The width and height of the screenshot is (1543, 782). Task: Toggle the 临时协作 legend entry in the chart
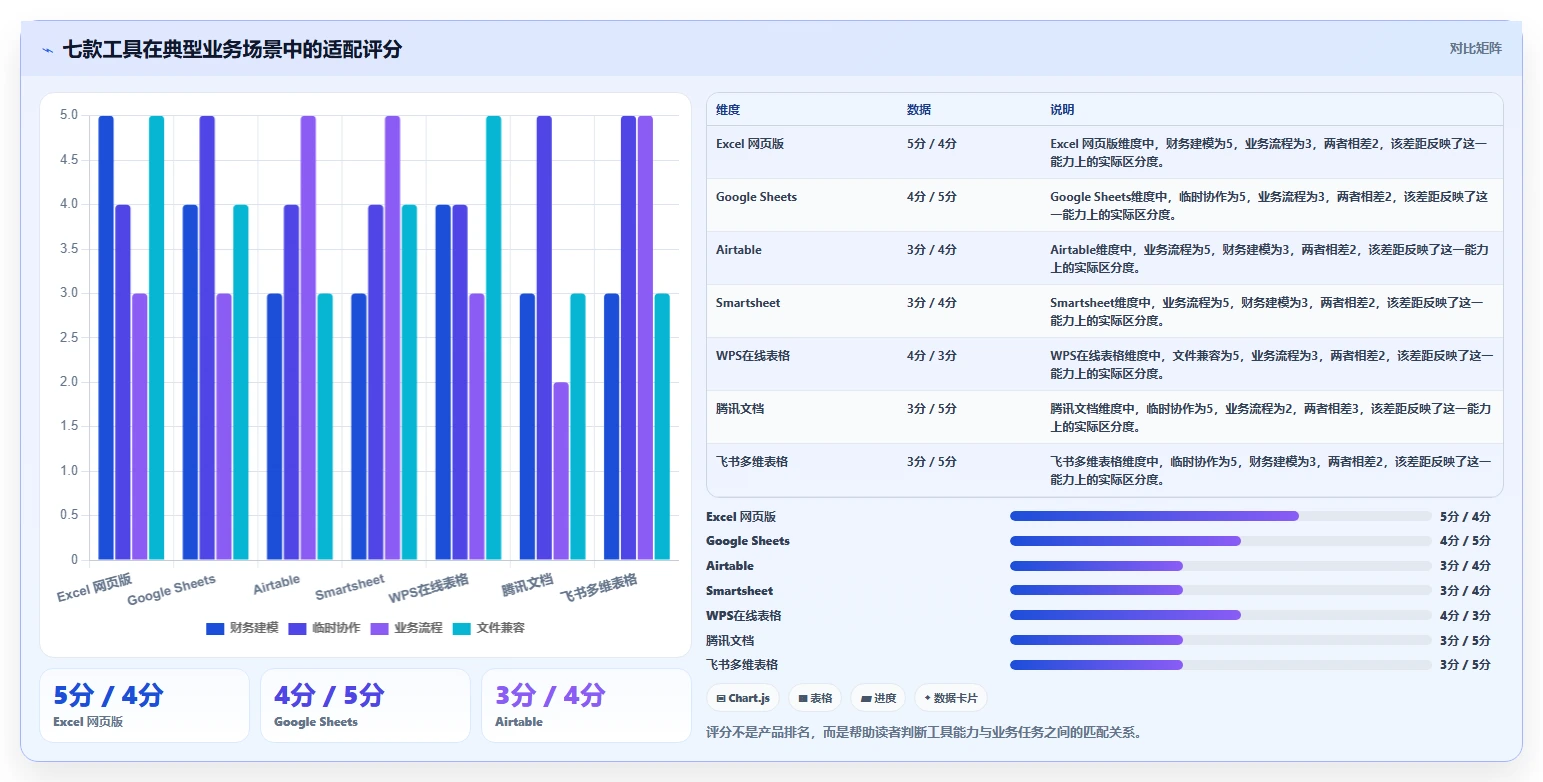[x=325, y=628]
